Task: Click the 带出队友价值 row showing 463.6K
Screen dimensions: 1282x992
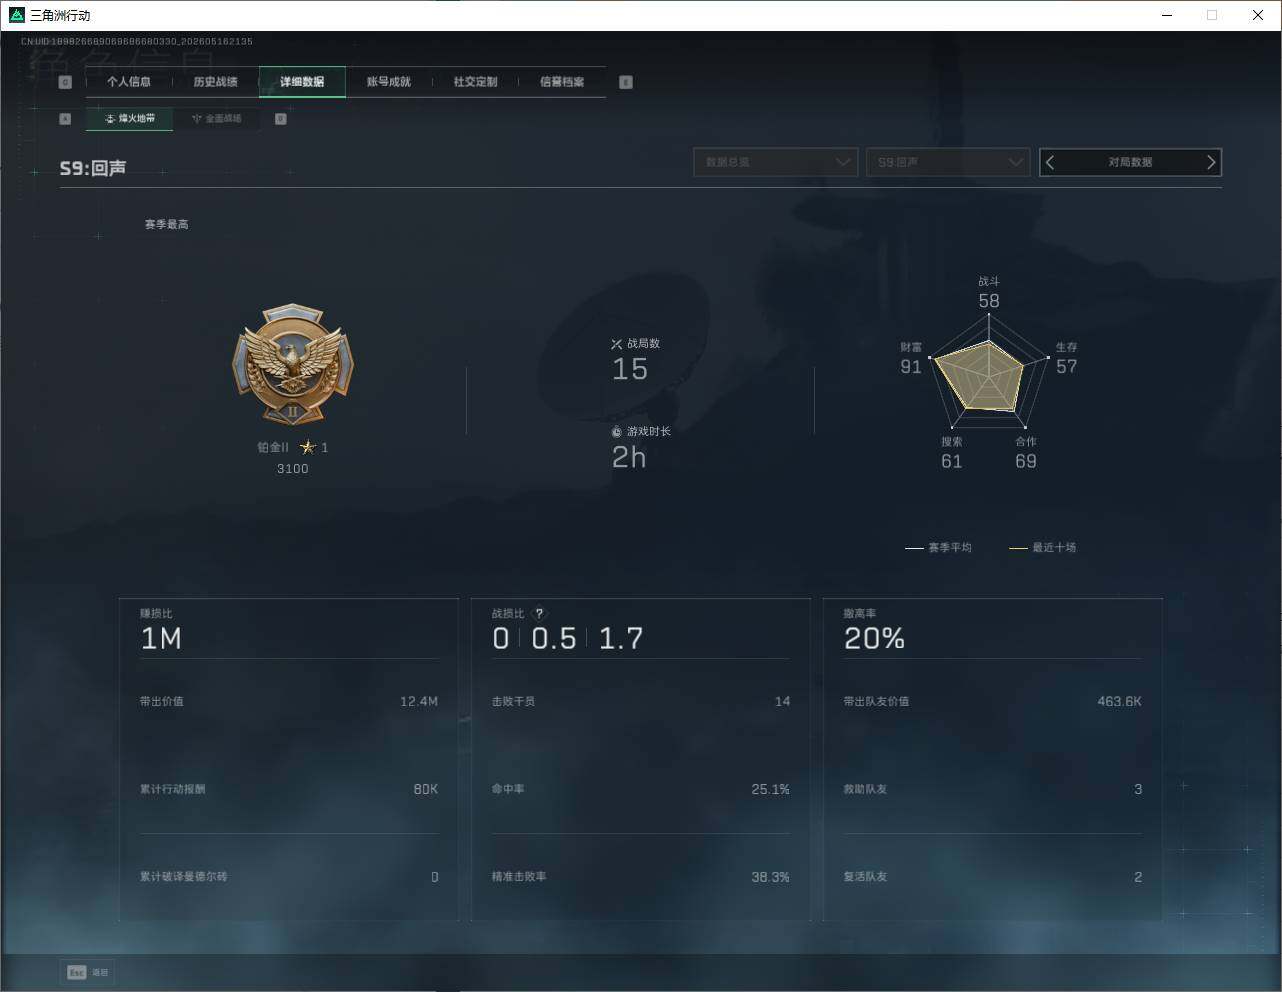Action: coord(993,702)
